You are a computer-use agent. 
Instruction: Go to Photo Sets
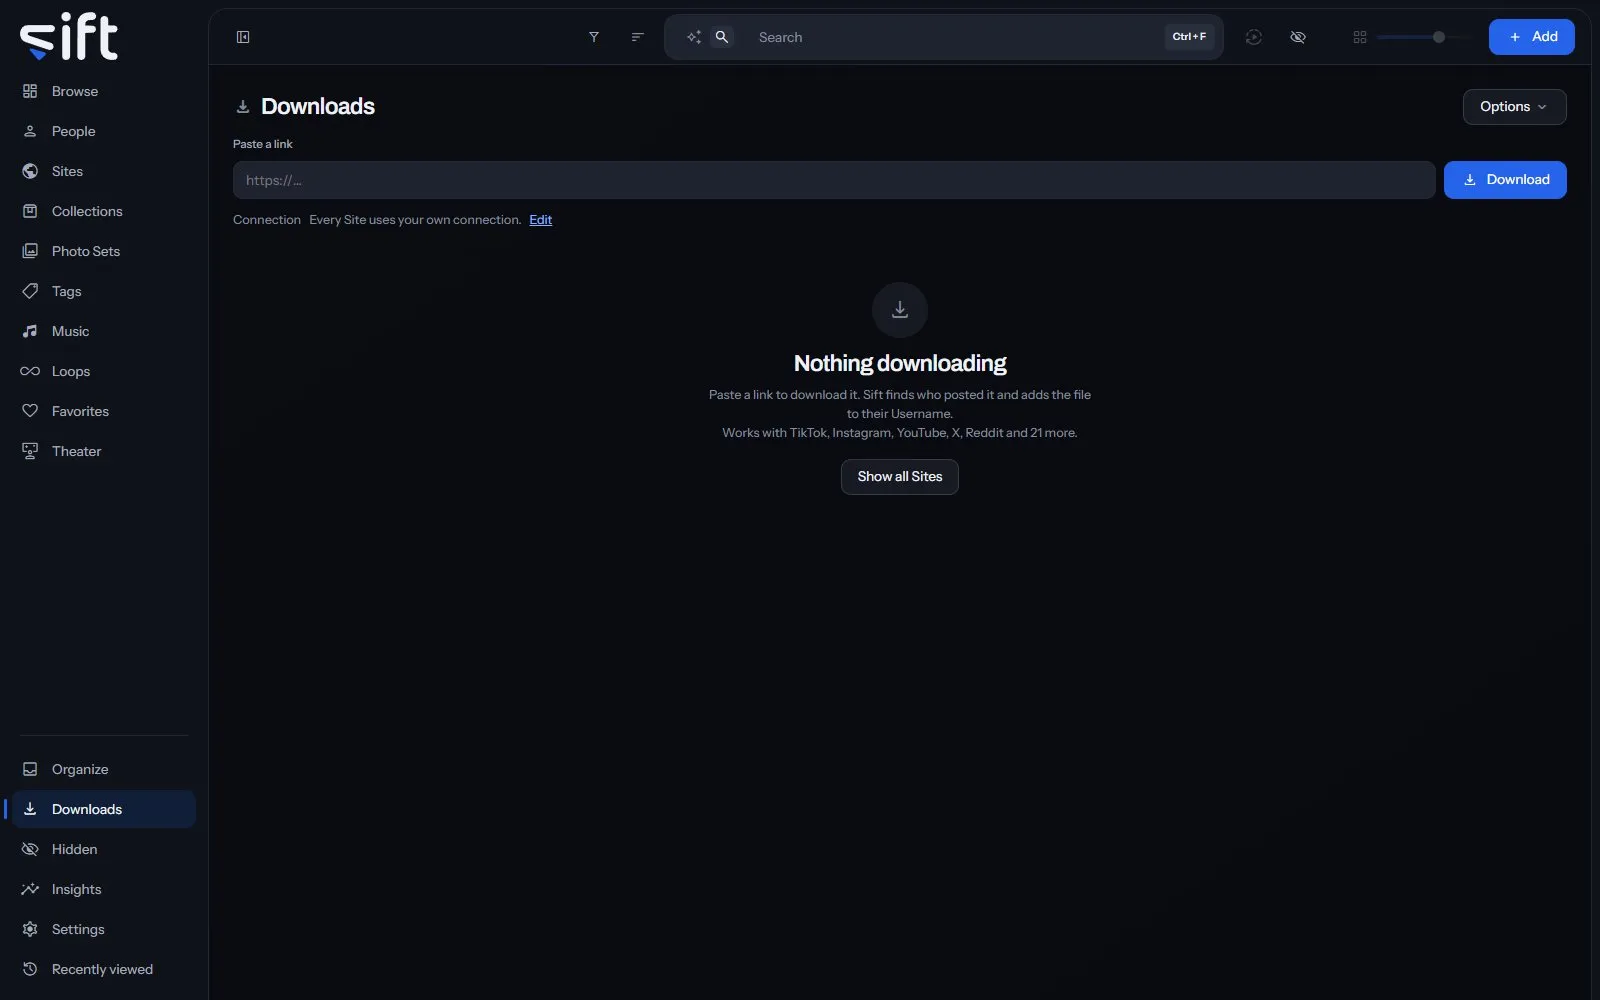click(104, 251)
